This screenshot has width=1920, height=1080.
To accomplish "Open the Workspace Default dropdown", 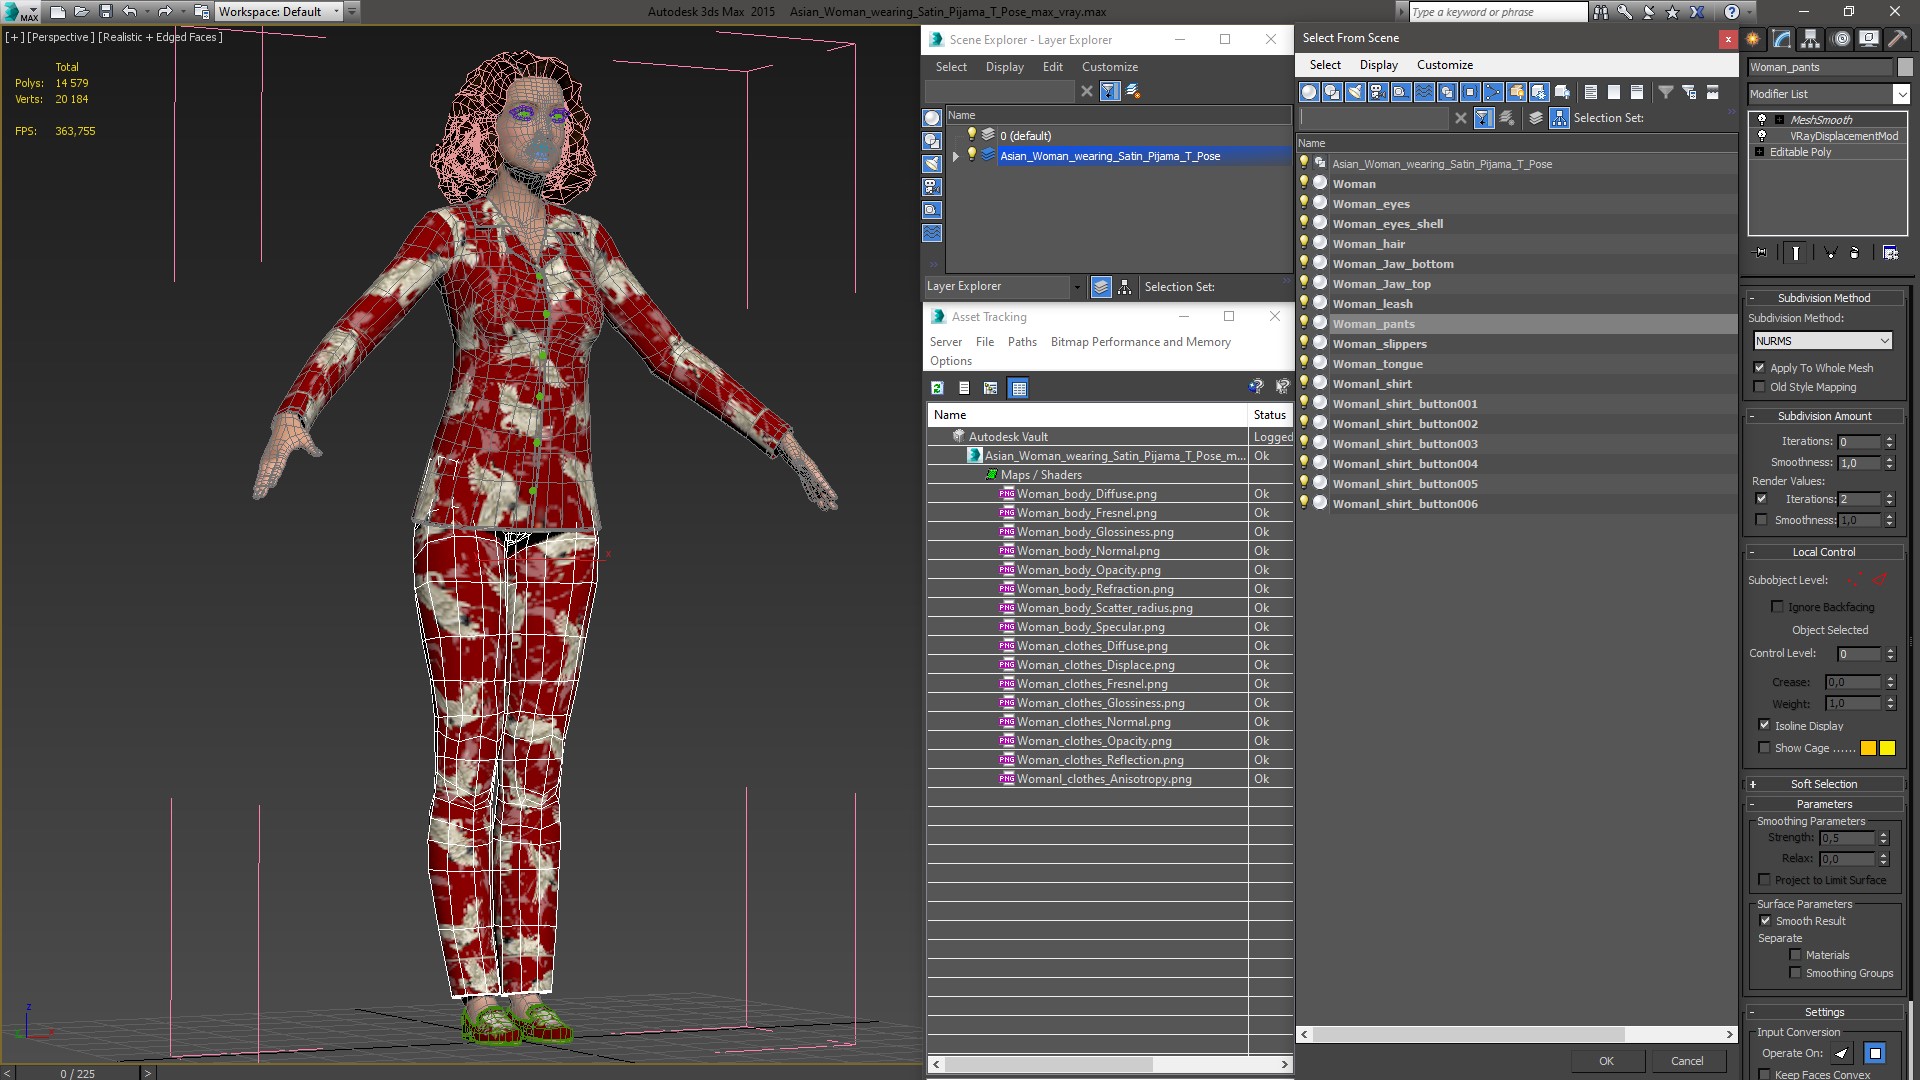I will coord(280,12).
